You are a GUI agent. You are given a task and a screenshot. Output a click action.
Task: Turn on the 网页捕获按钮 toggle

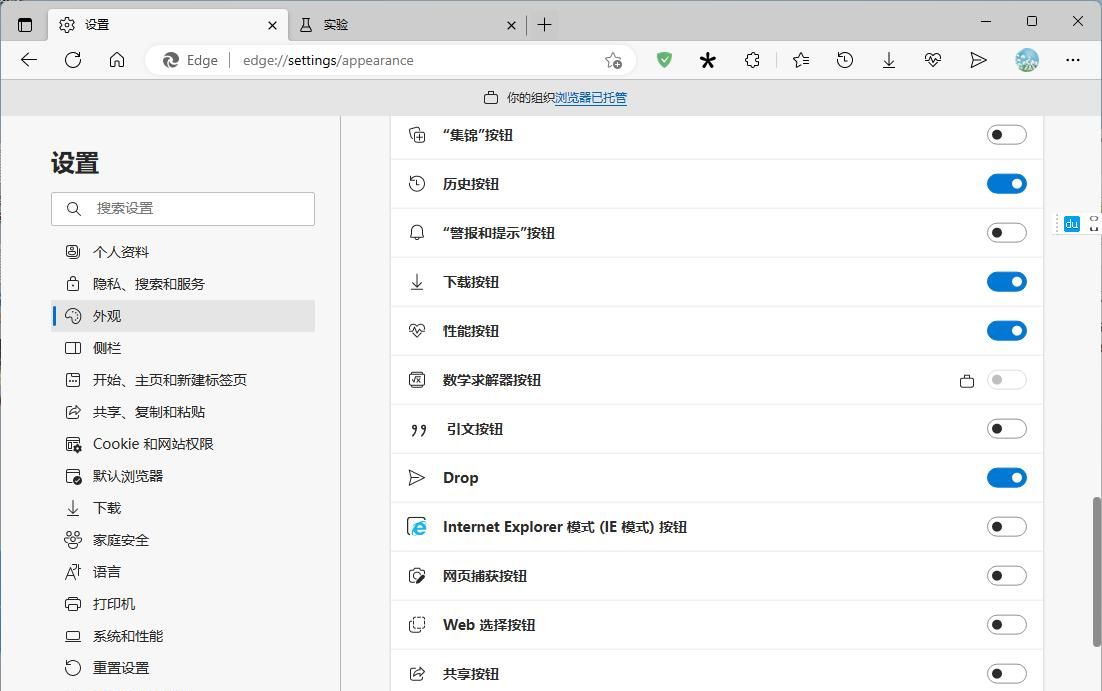tap(1006, 576)
